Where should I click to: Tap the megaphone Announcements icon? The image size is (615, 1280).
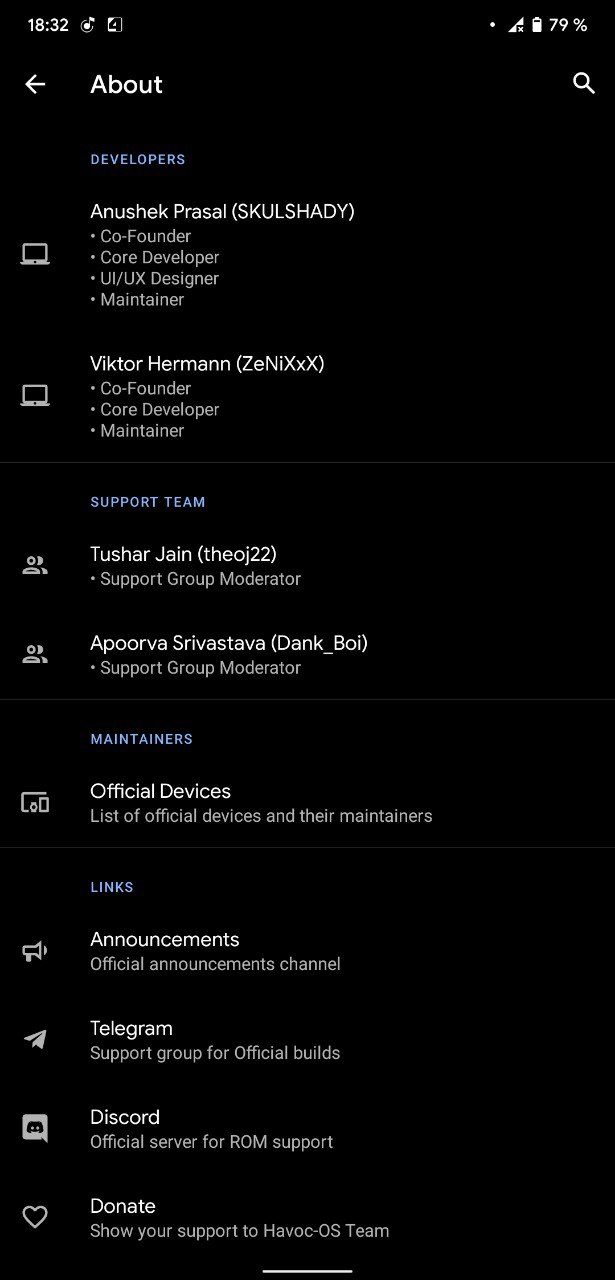pos(35,951)
